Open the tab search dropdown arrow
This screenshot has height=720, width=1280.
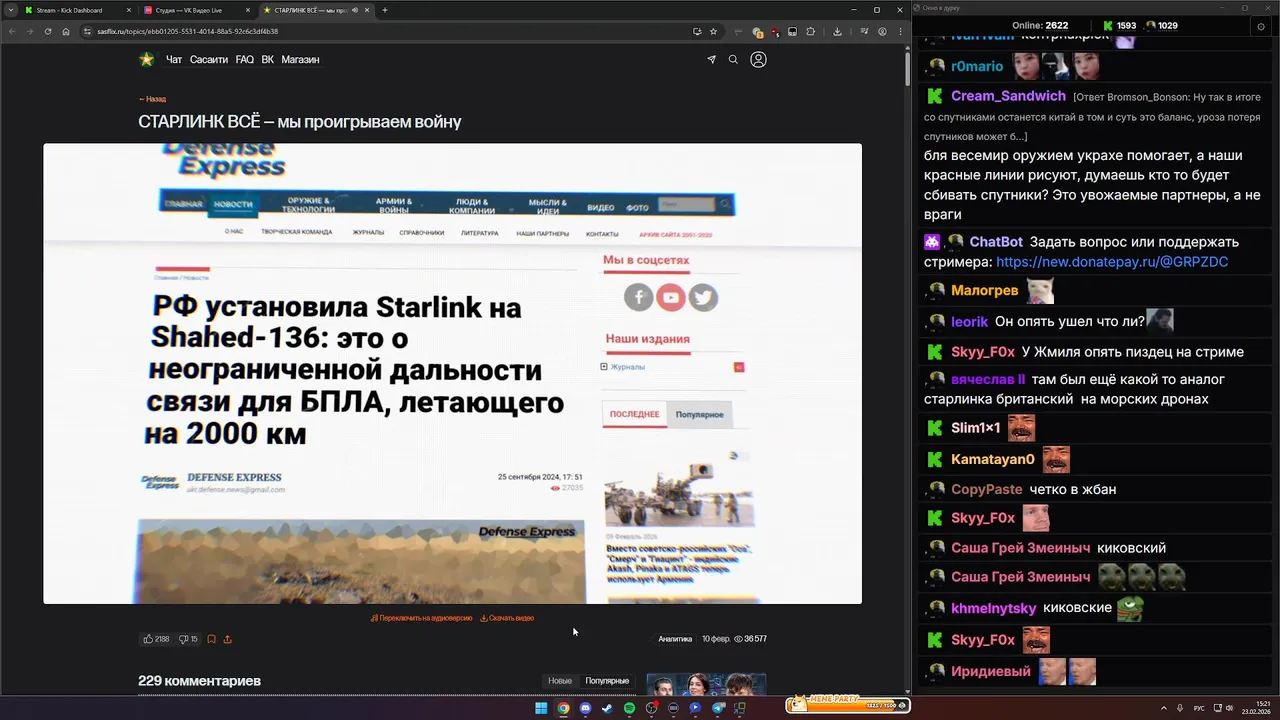11,10
